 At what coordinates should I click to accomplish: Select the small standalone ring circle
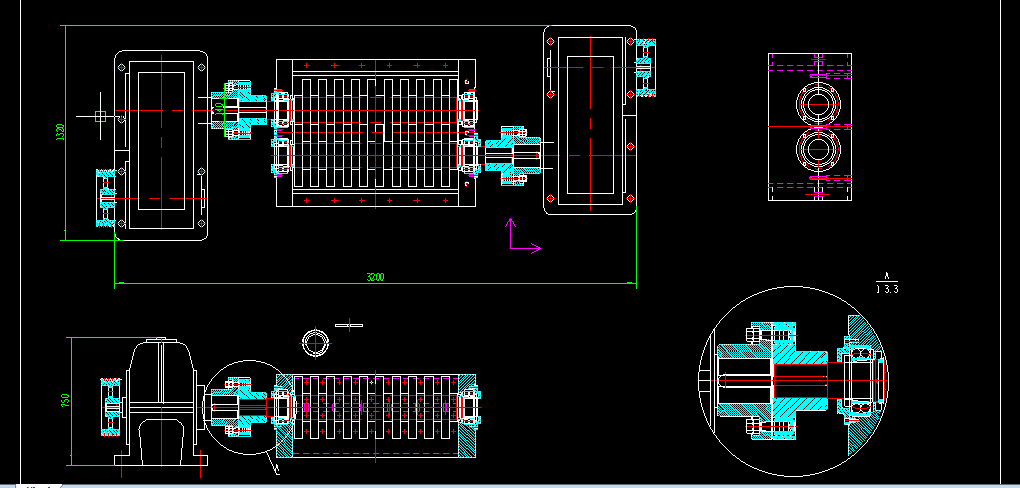tap(316, 341)
